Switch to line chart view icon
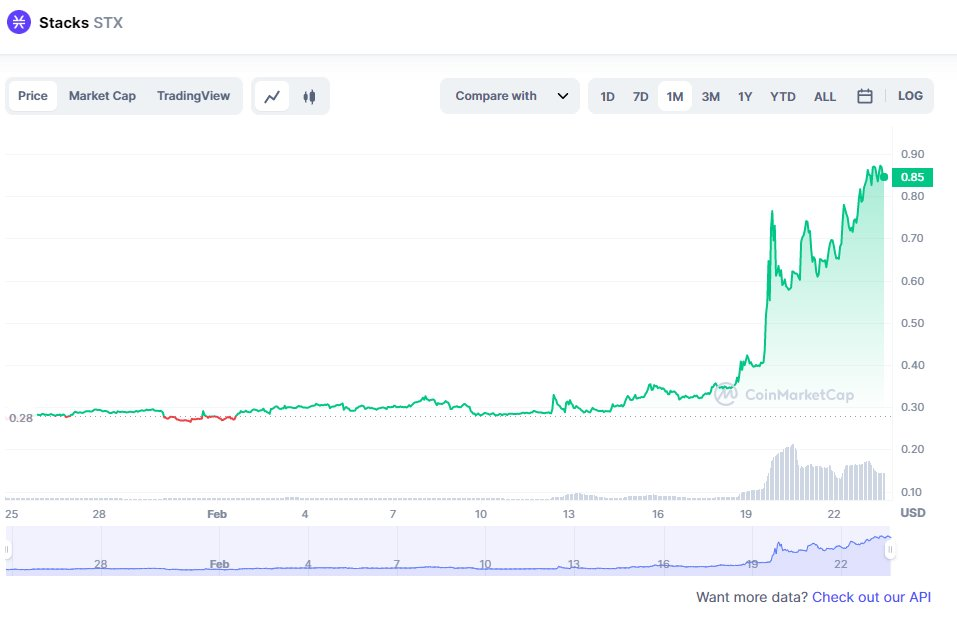Screen dimensions: 957x617 pos(272,96)
